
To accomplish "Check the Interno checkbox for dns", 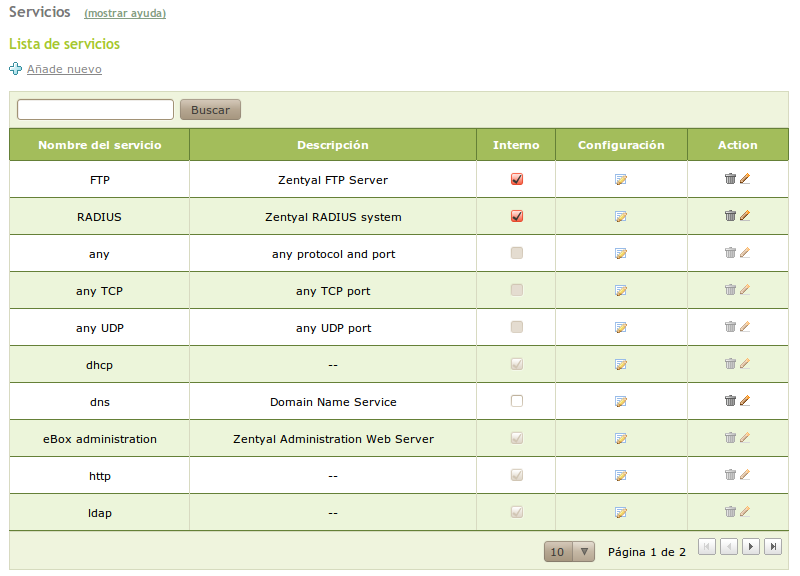I will 517,401.
